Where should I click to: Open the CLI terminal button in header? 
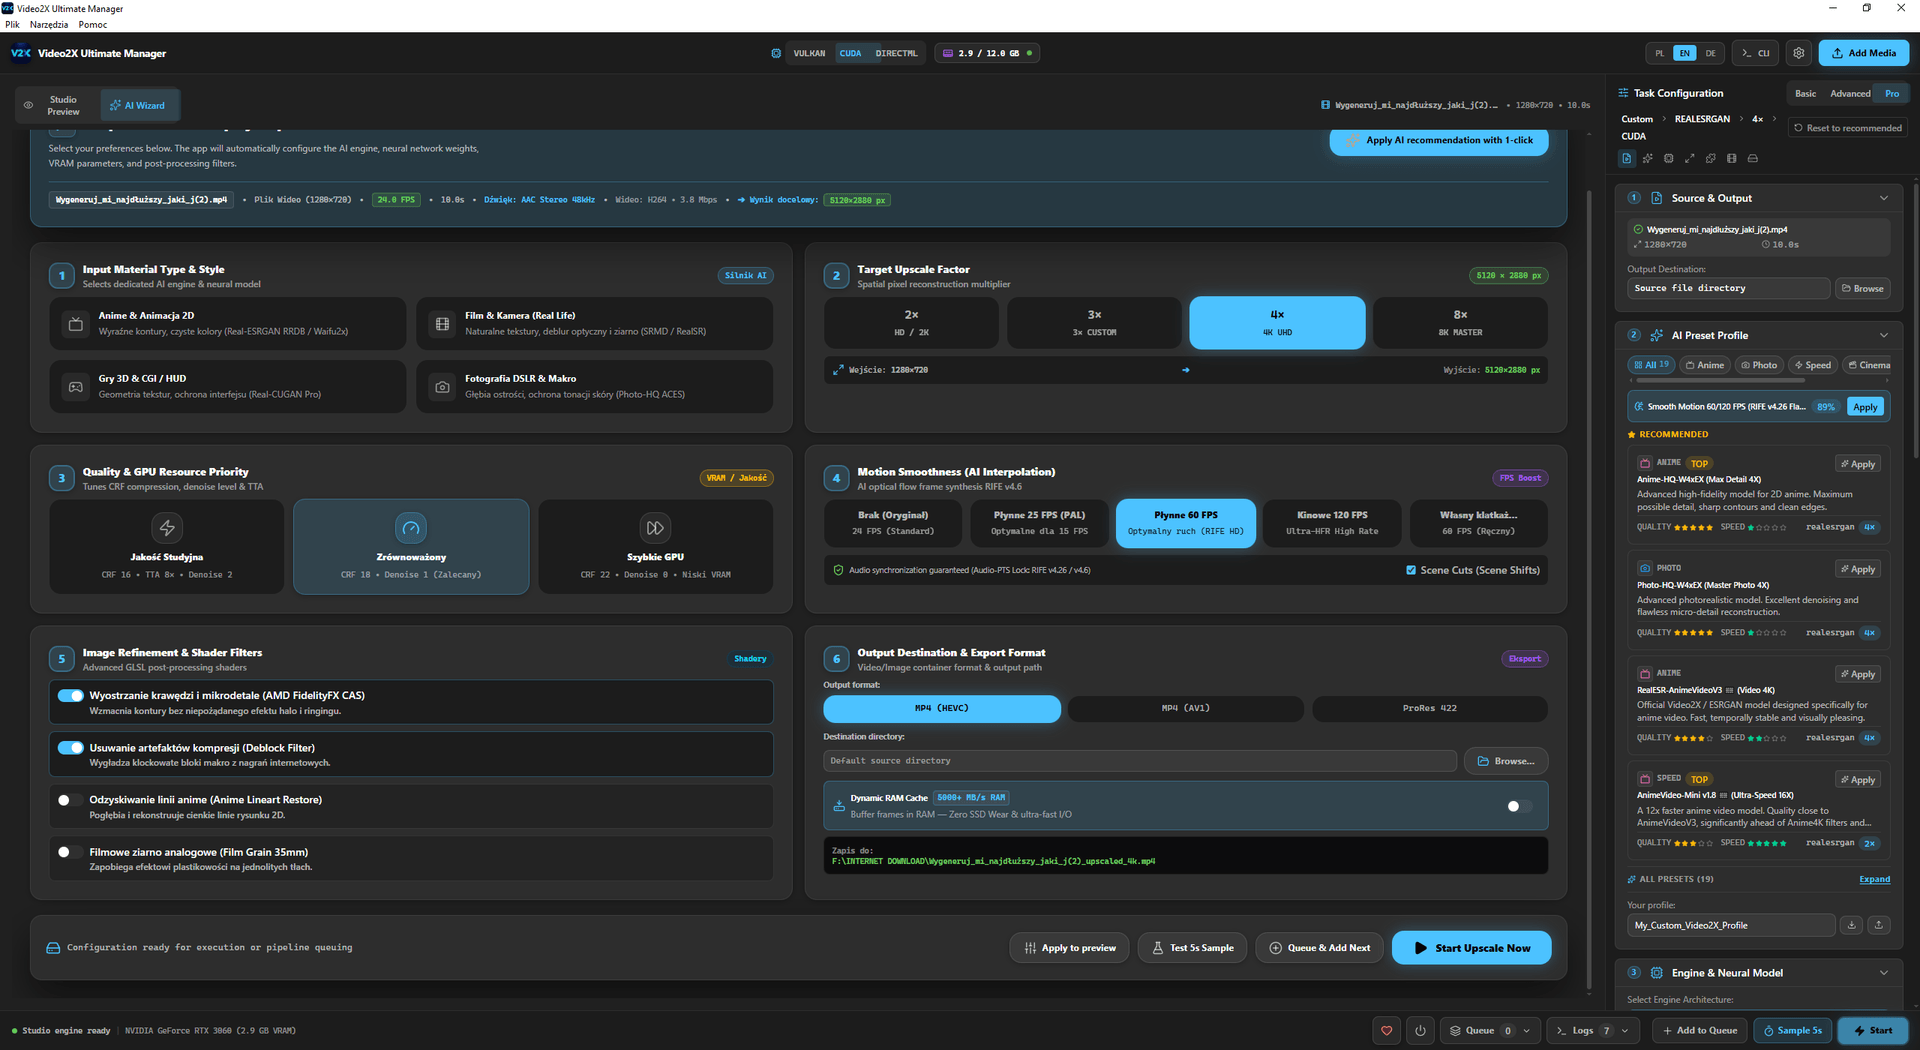pos(1756,53)
